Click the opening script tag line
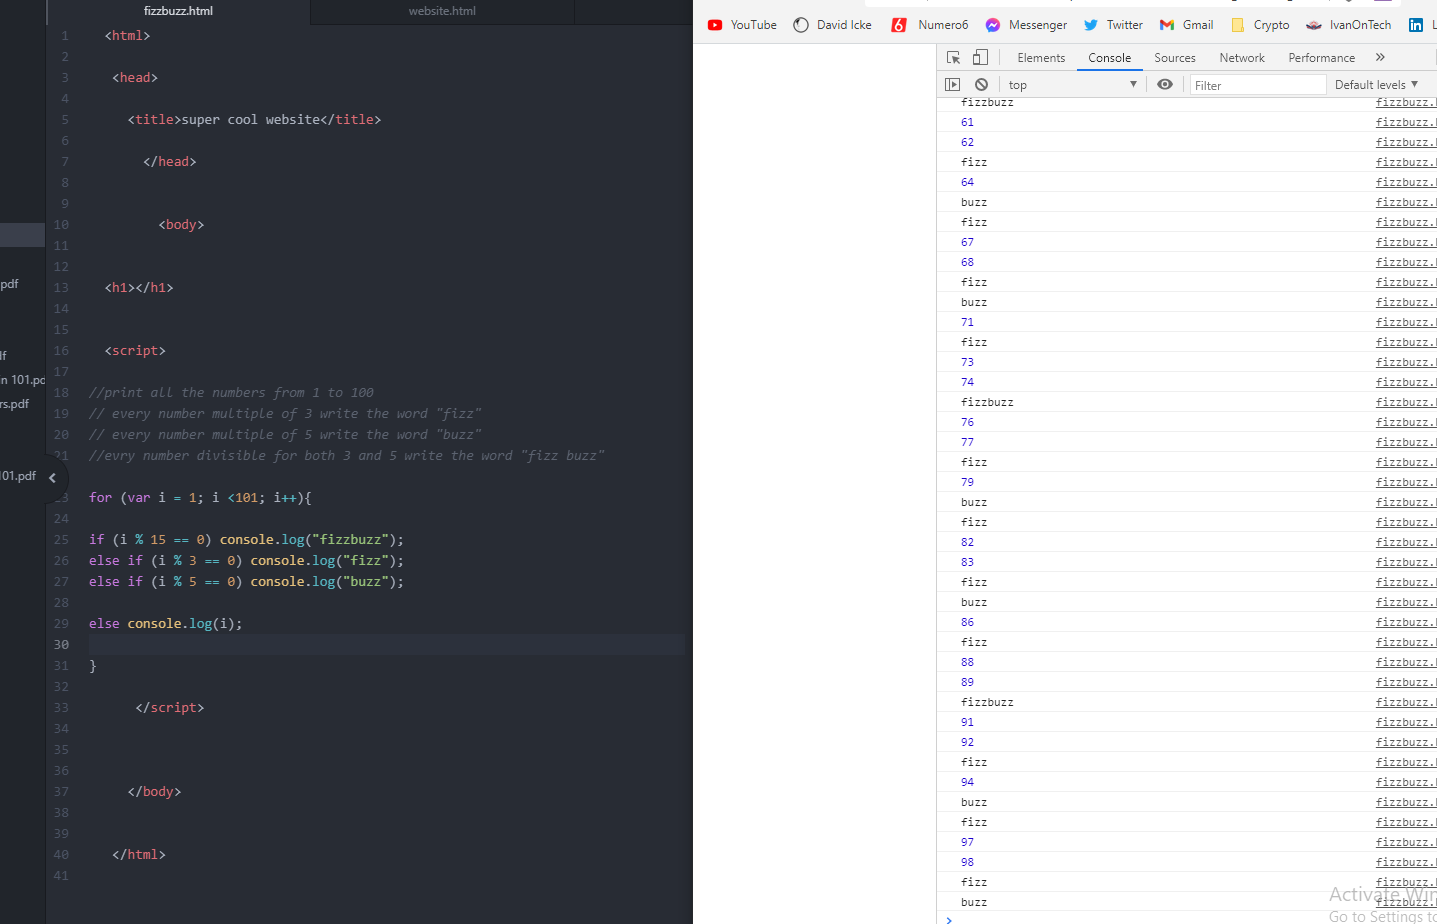 [x=135, y=351]
